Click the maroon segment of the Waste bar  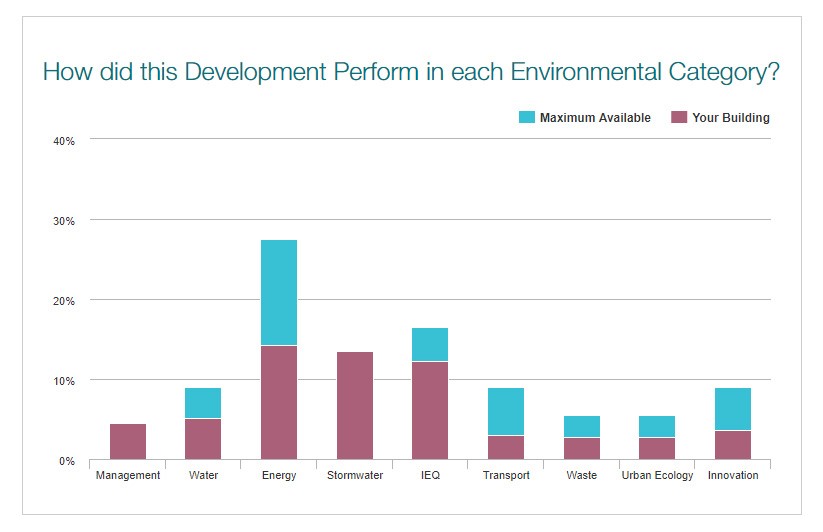582,449
